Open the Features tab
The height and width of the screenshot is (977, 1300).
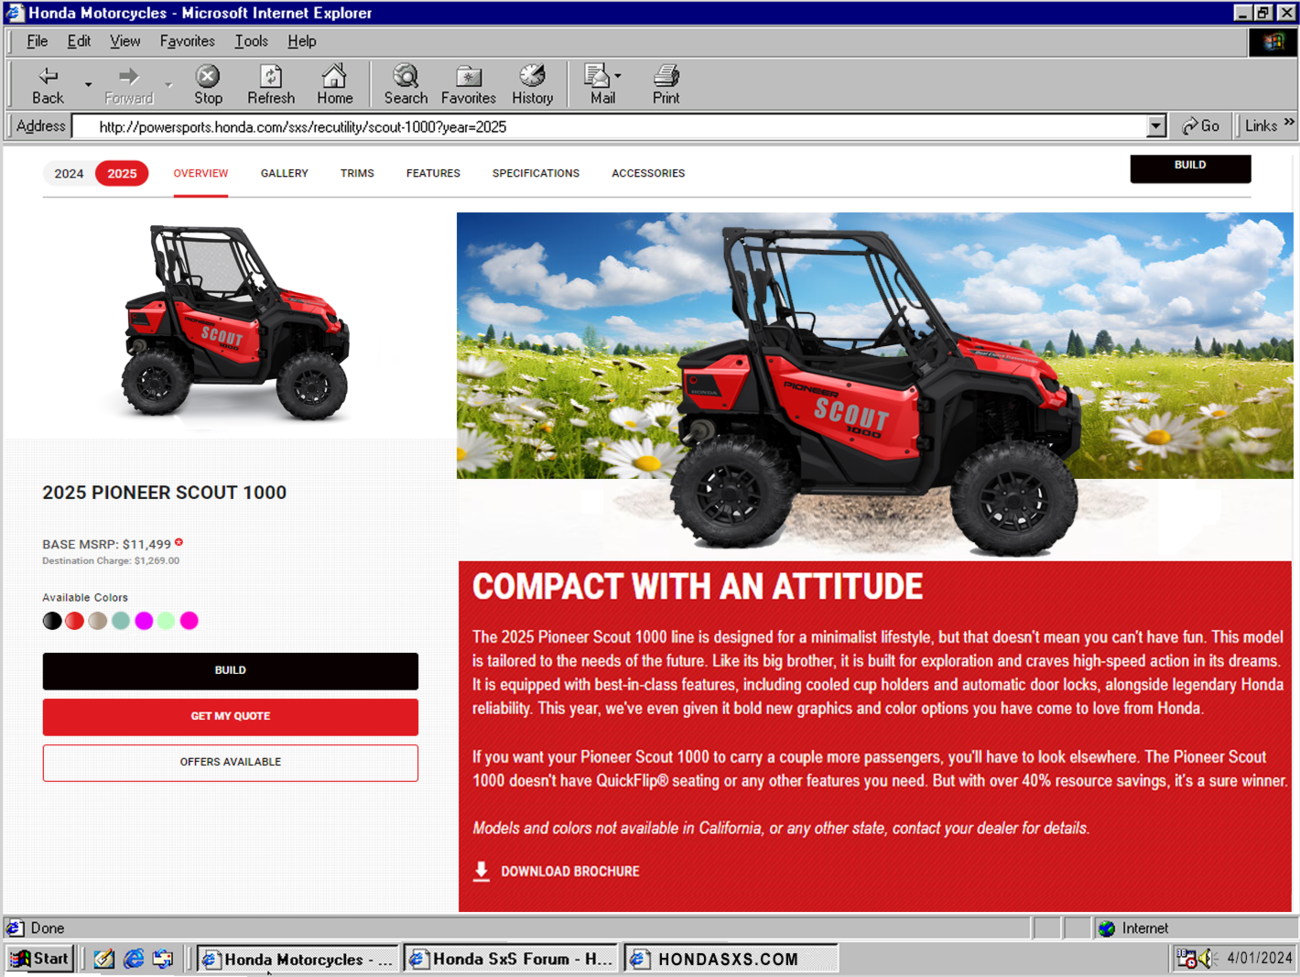(x=433, y=174)
